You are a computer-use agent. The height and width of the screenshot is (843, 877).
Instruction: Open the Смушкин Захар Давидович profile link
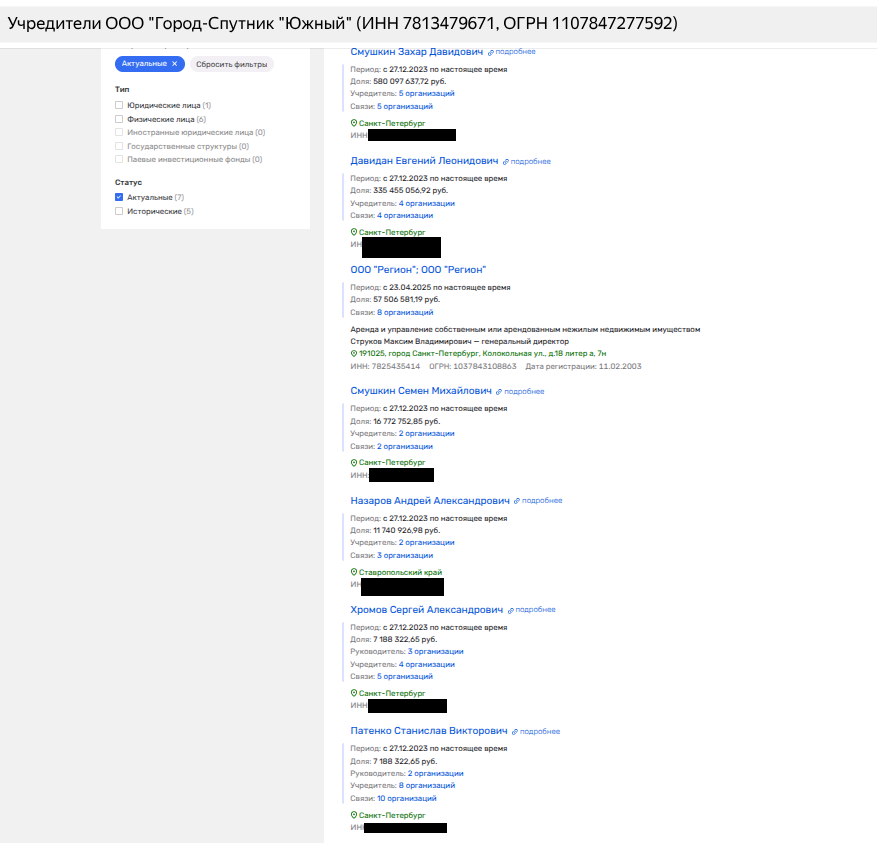[417, 51]
